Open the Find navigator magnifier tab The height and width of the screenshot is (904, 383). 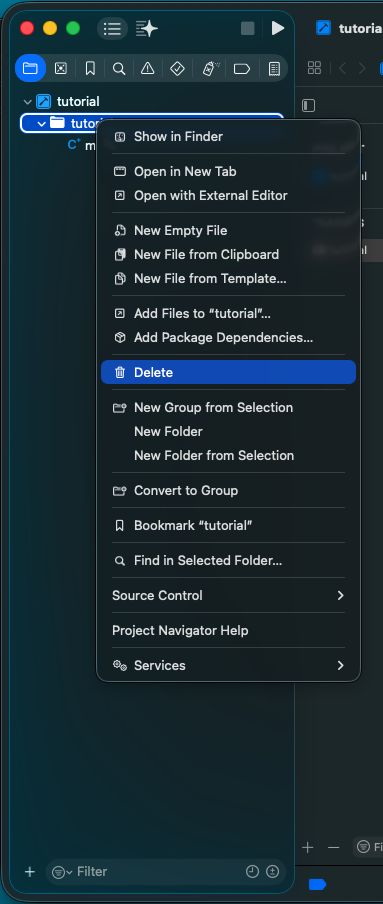(x=119, y=69)
